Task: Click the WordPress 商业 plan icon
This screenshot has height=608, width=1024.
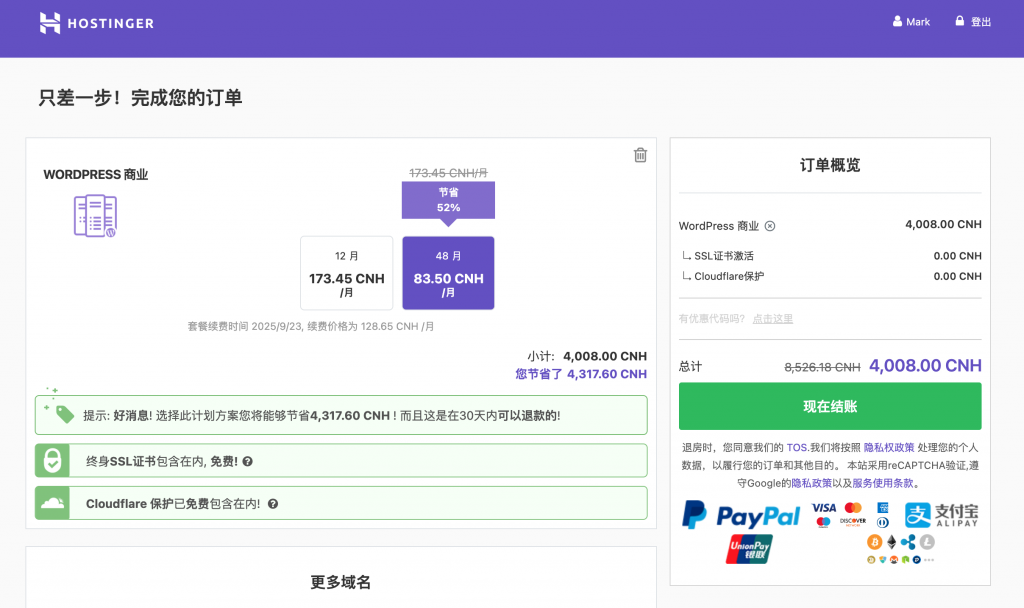Action: pyautogui.click(x=95, y=216)
